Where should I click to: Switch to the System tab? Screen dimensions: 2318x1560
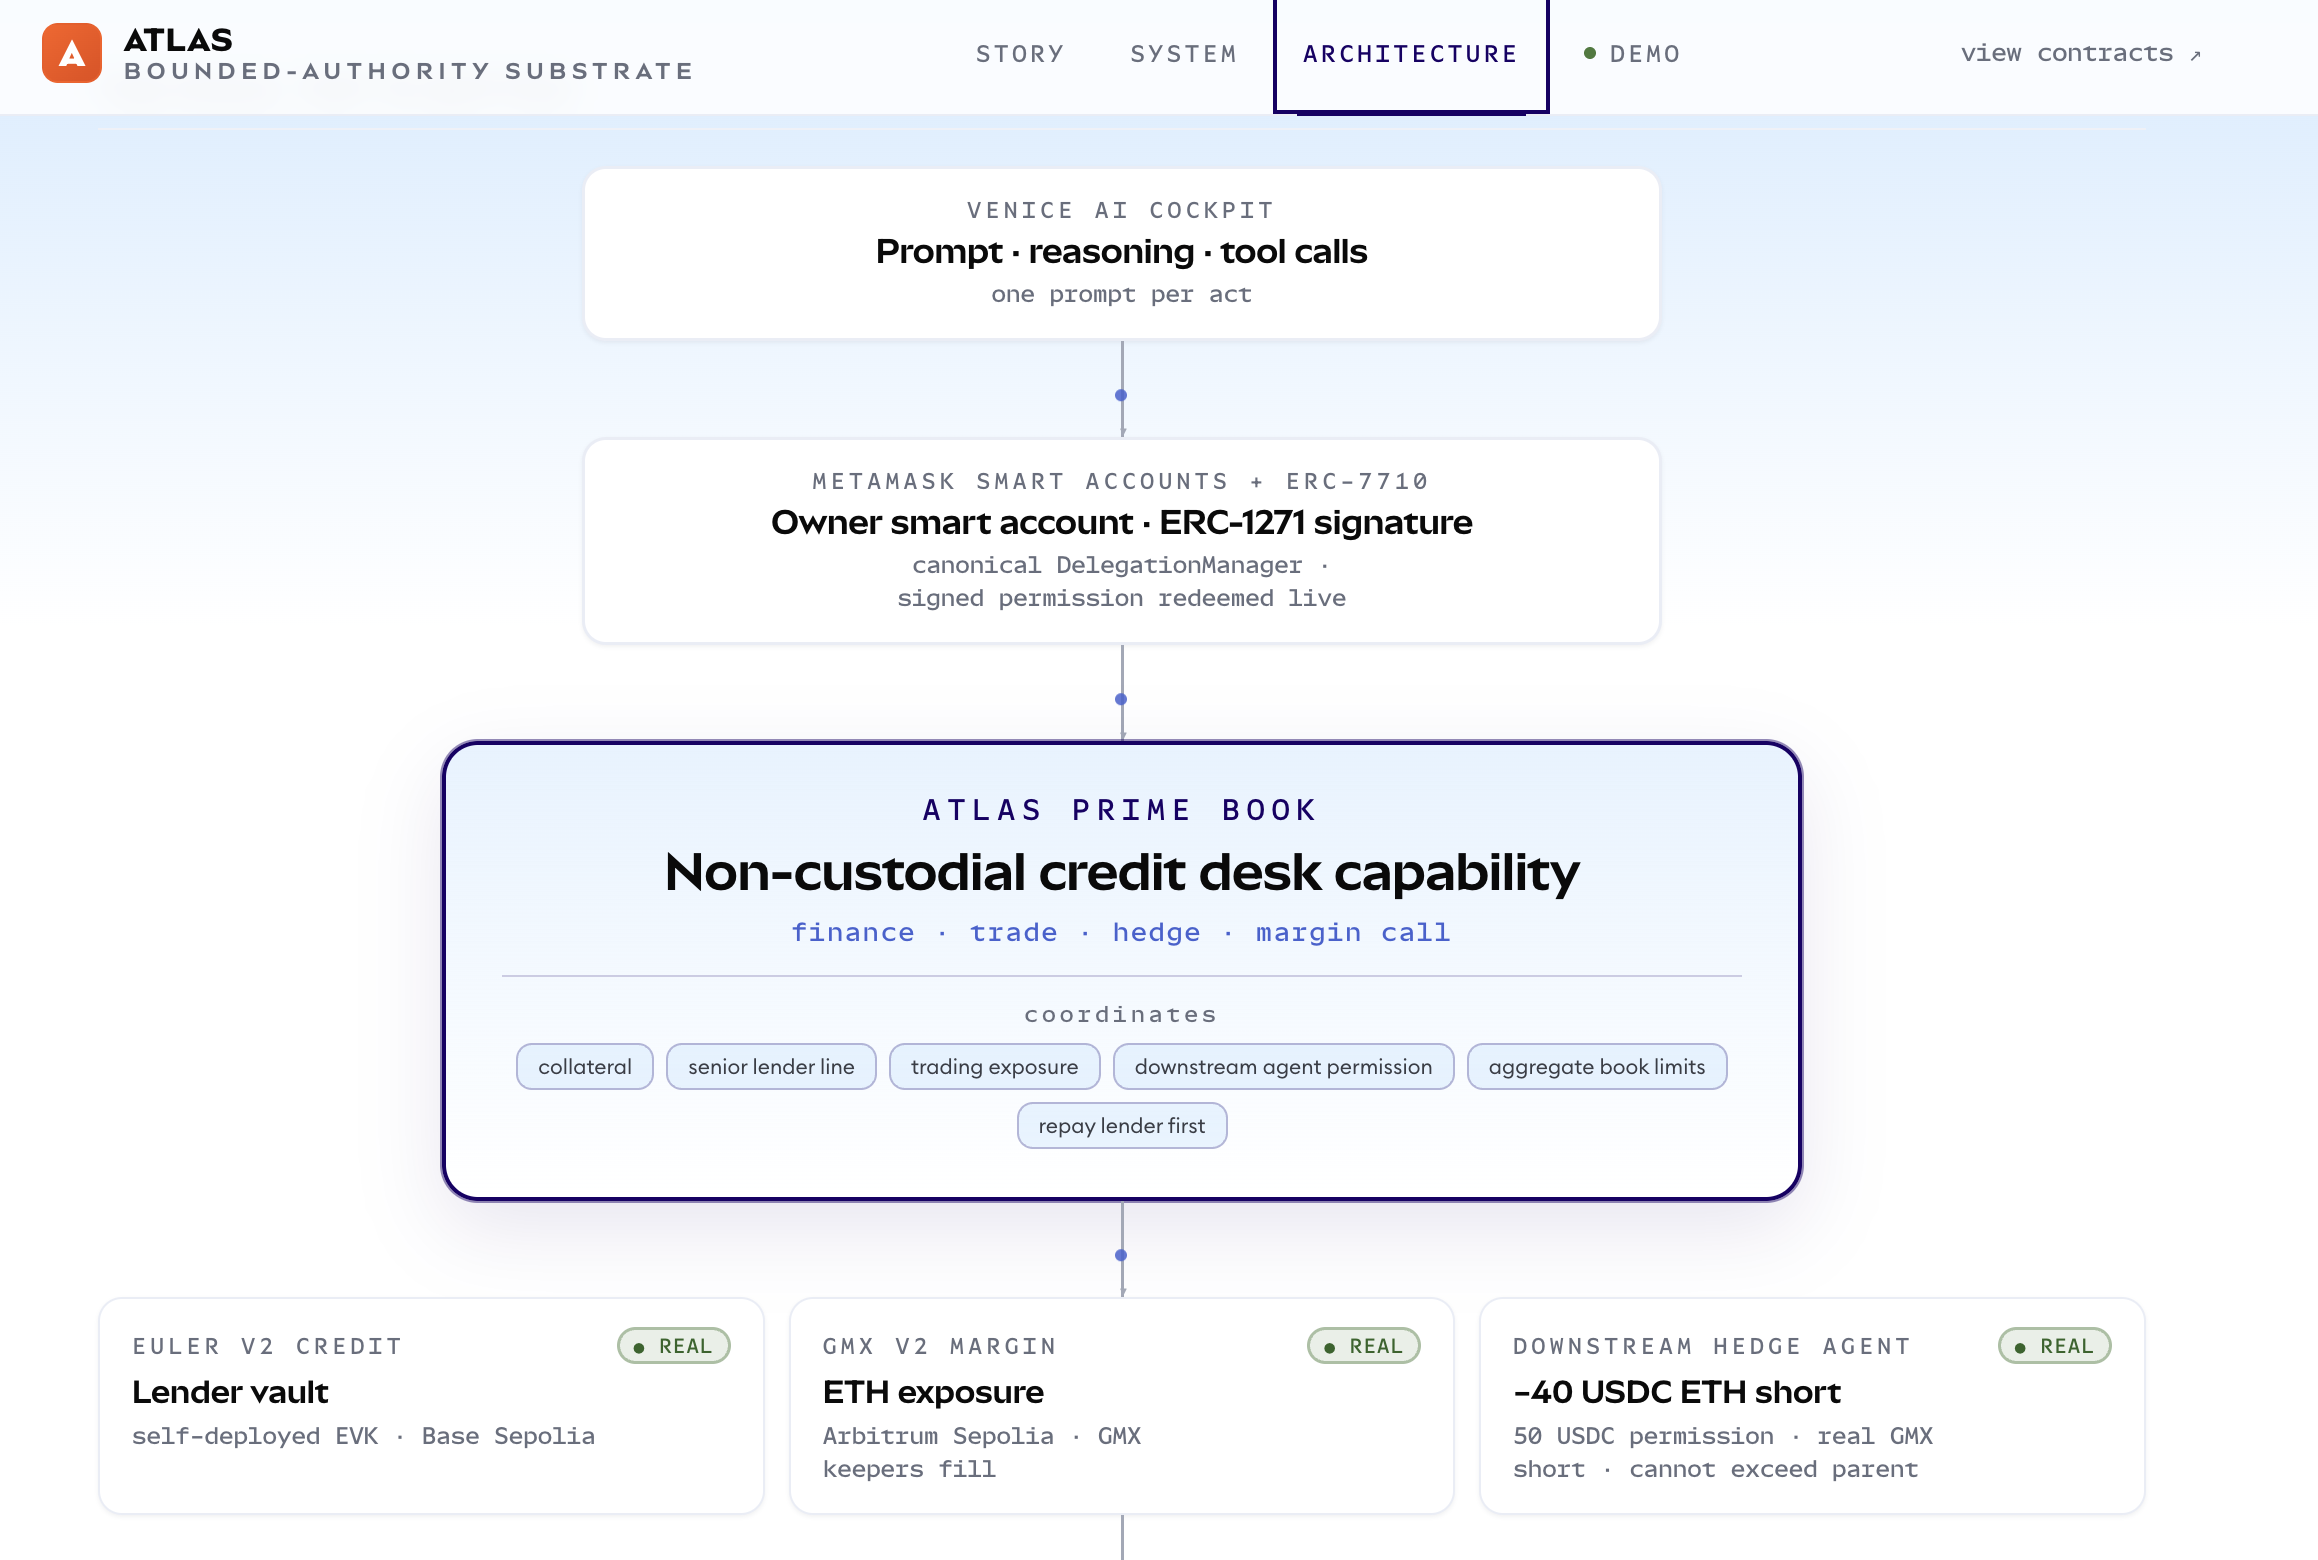pyautogui.click(x=1184, y=54)
